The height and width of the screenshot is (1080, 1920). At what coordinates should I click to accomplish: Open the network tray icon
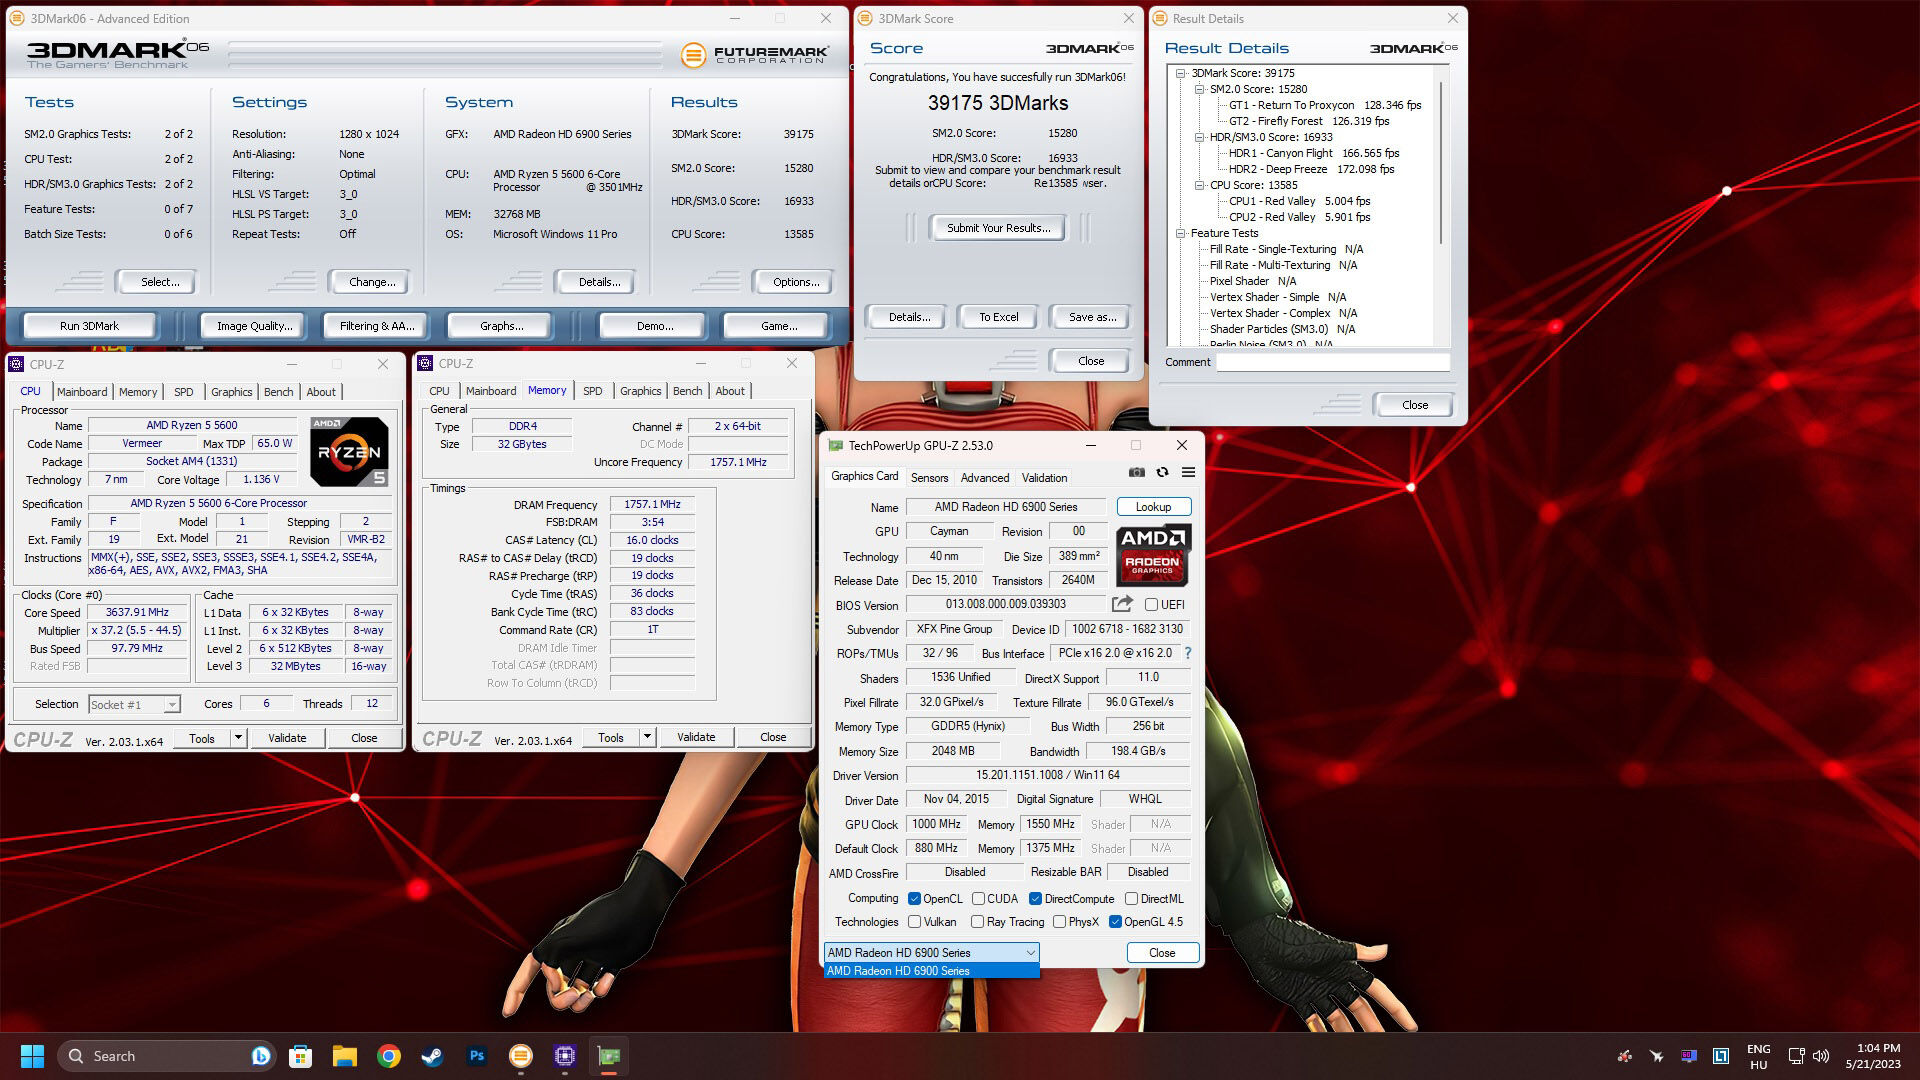click(1796, 1056)
